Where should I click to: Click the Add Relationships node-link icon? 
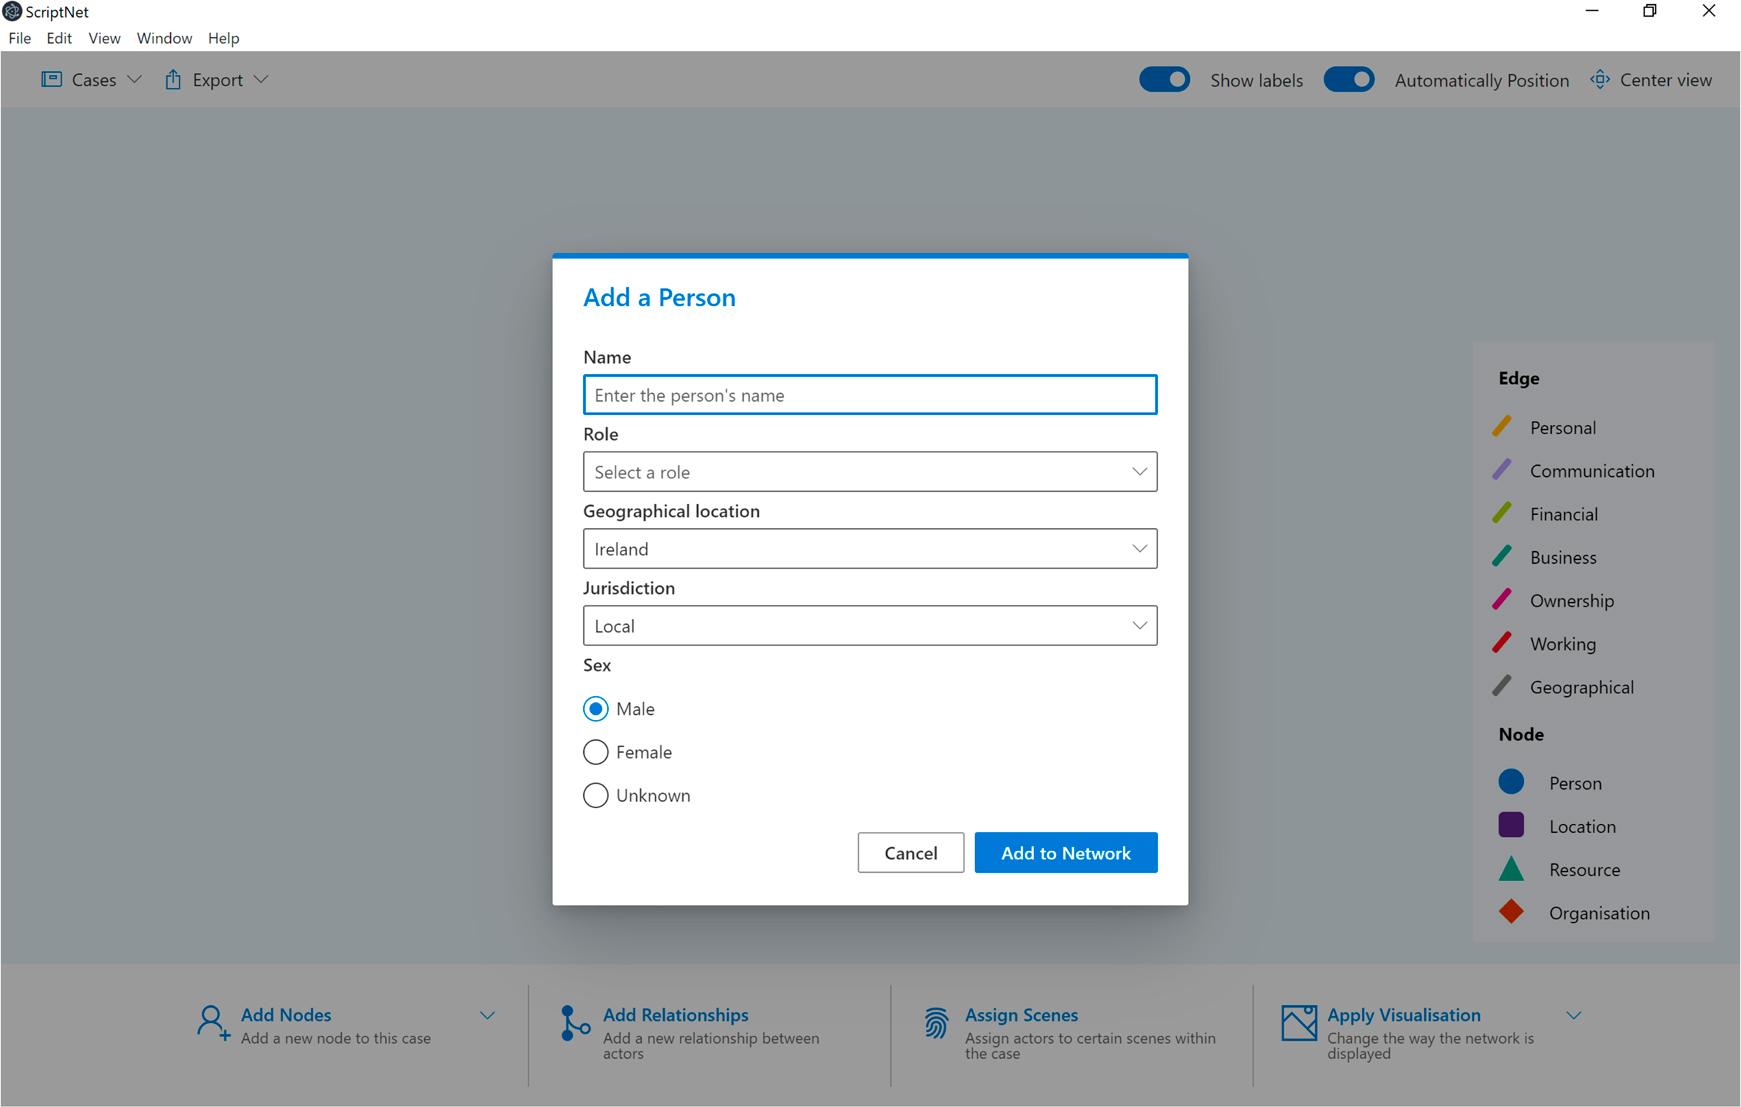tap(573, 1023)
